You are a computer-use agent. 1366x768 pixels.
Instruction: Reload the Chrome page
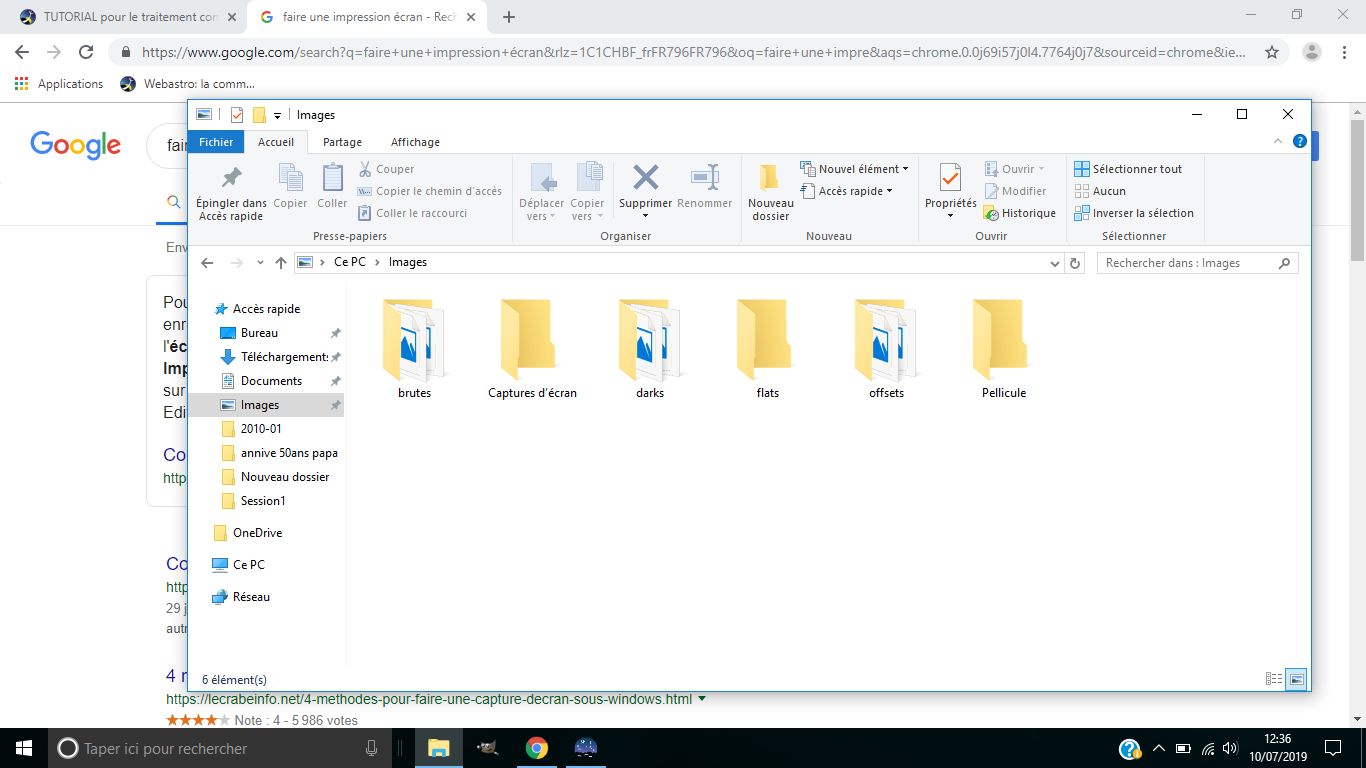(x=86, y=52)
